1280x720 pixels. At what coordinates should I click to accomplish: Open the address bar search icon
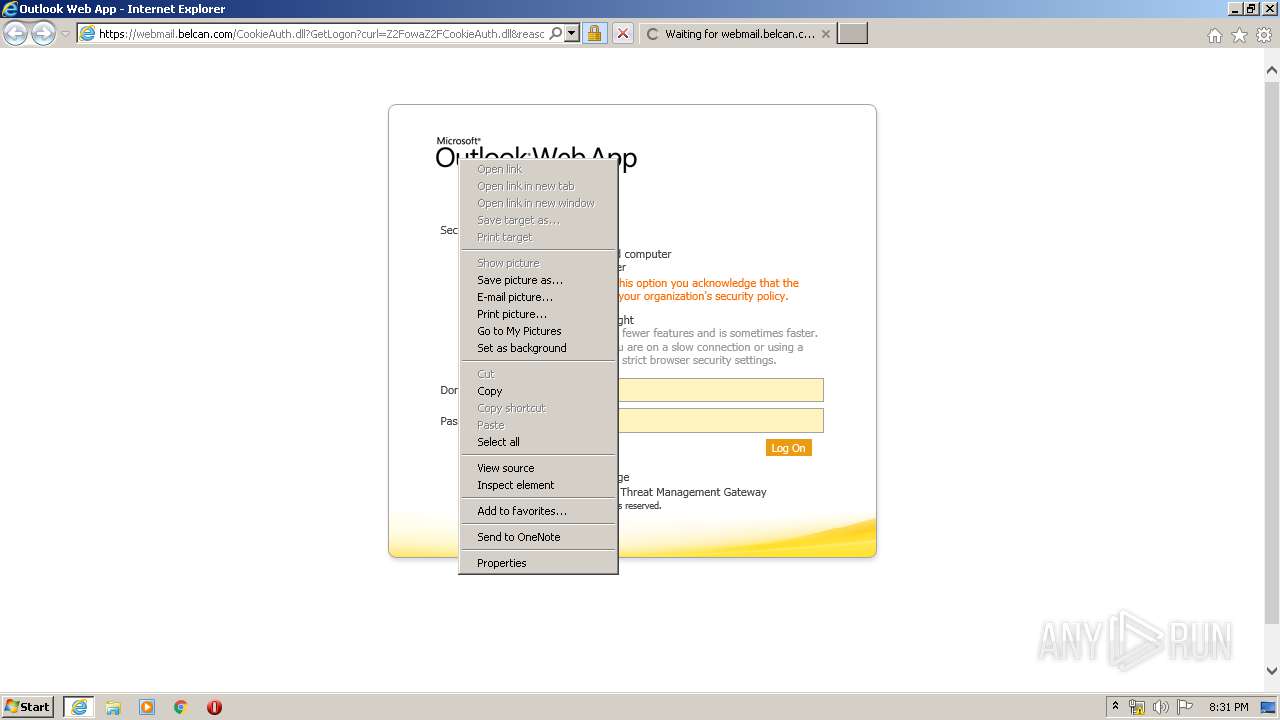click(x=556, y=33)
